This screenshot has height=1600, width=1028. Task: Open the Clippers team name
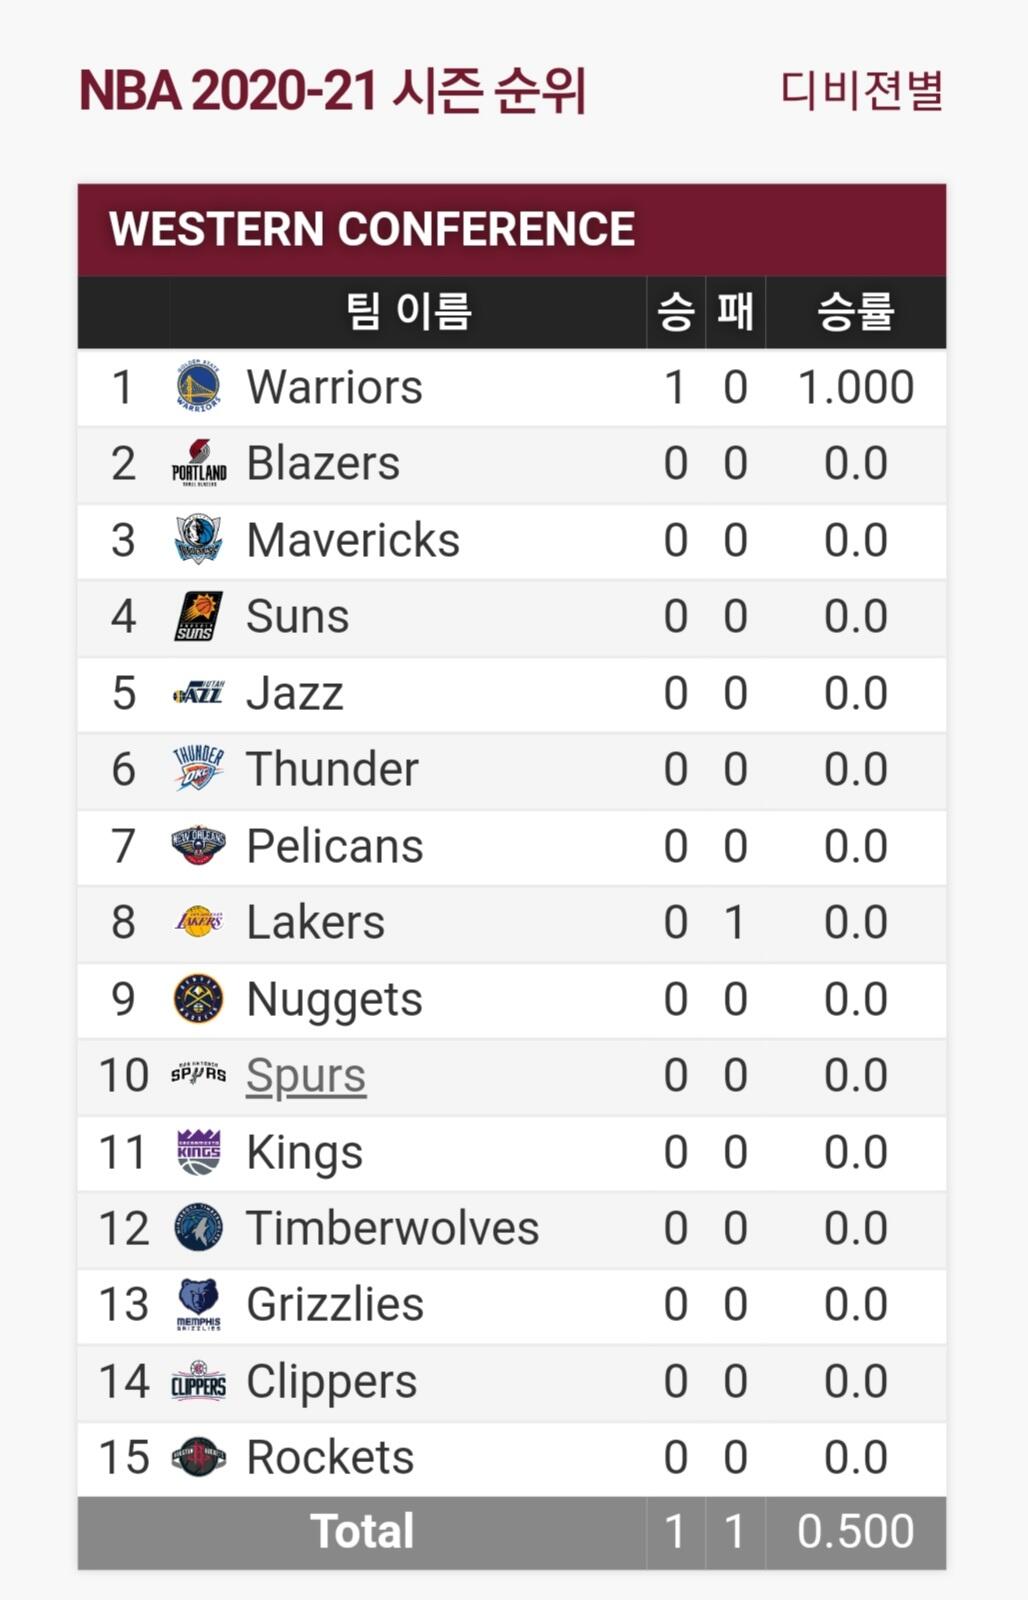click(x=331, y=1381)
